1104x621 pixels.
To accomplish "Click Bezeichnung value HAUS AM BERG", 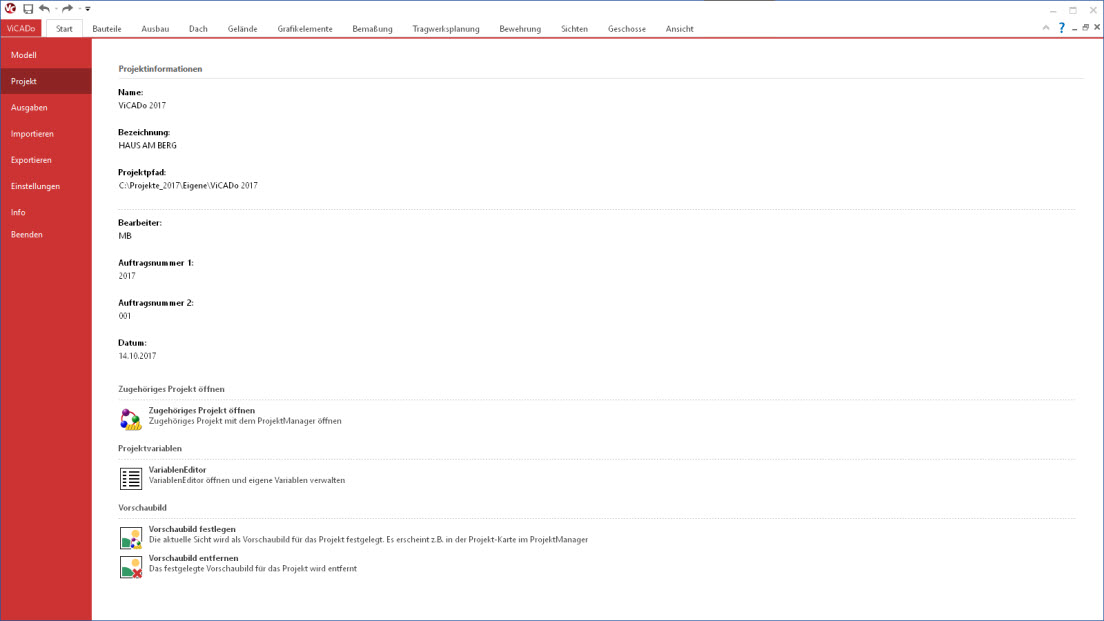I will [x=148, y=146].
